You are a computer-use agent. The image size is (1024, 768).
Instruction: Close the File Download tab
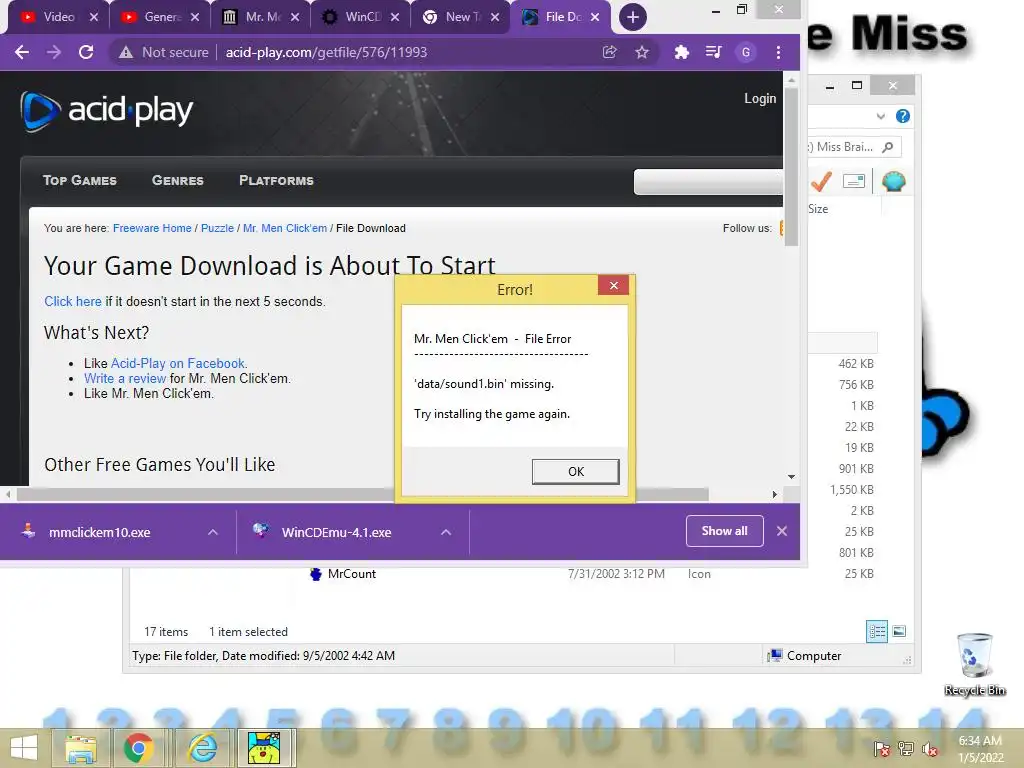coord(594,17)
